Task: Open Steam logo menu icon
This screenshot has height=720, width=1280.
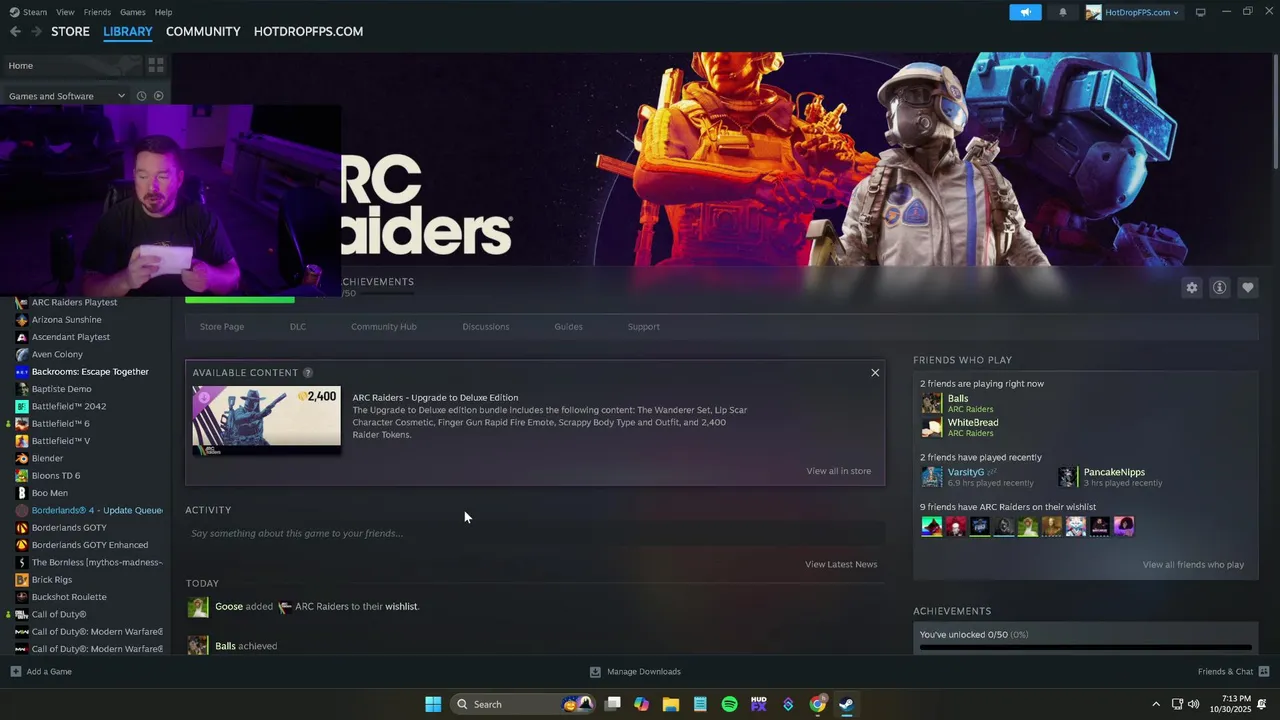Action: 13,12
